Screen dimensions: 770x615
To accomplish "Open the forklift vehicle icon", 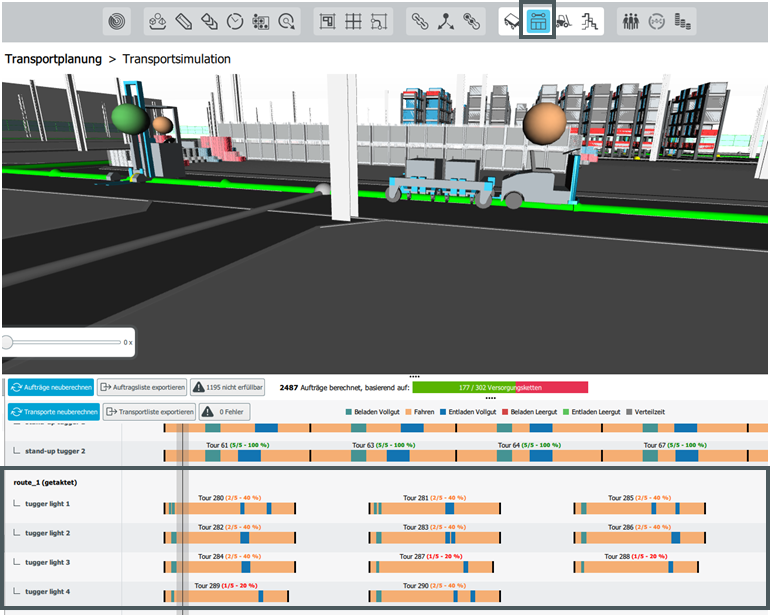I will click(x=564, y=22).
